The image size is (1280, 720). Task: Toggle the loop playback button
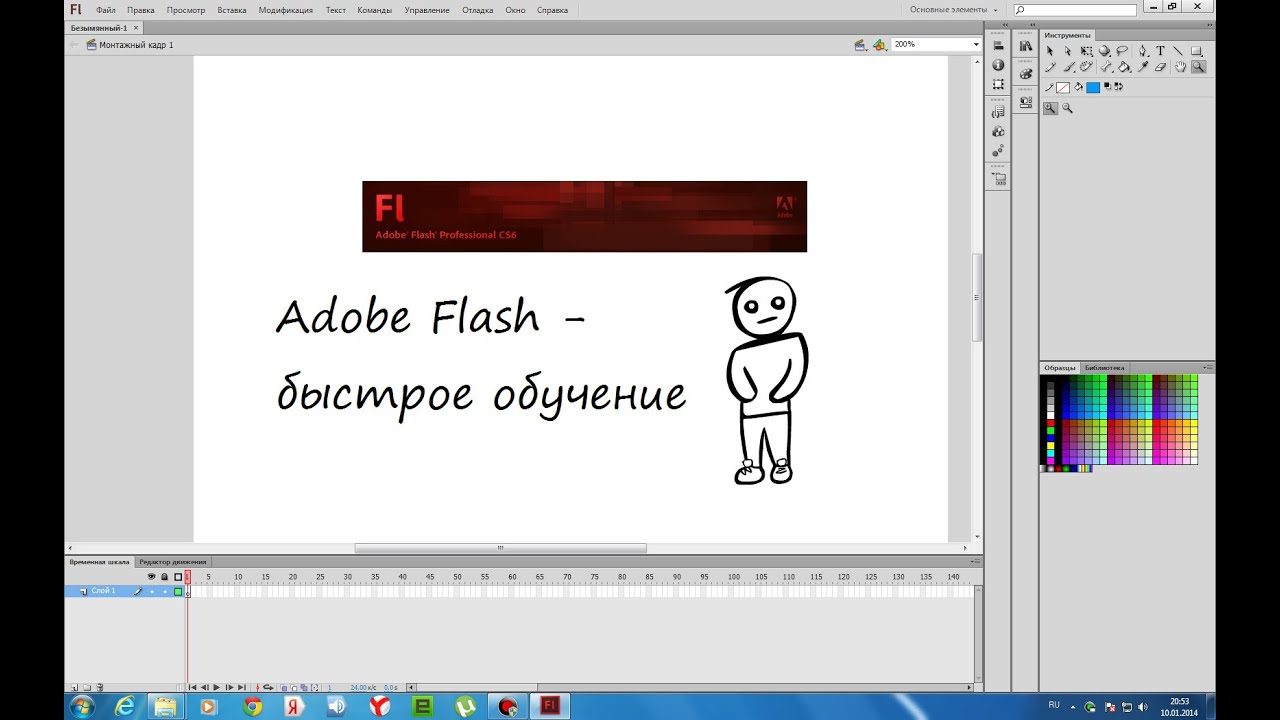pyautogui.click(x=268, y=687)
